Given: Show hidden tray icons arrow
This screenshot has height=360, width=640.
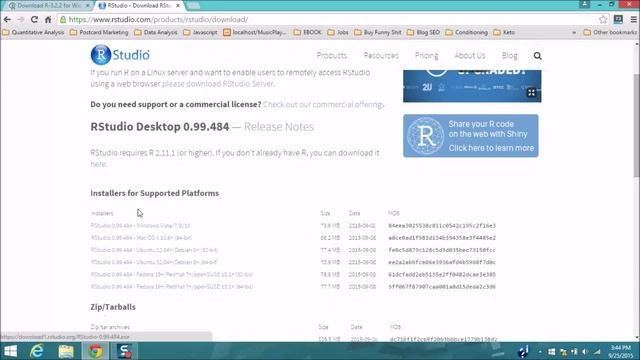Looking at the screenshot, I should [x=540, y=352].
